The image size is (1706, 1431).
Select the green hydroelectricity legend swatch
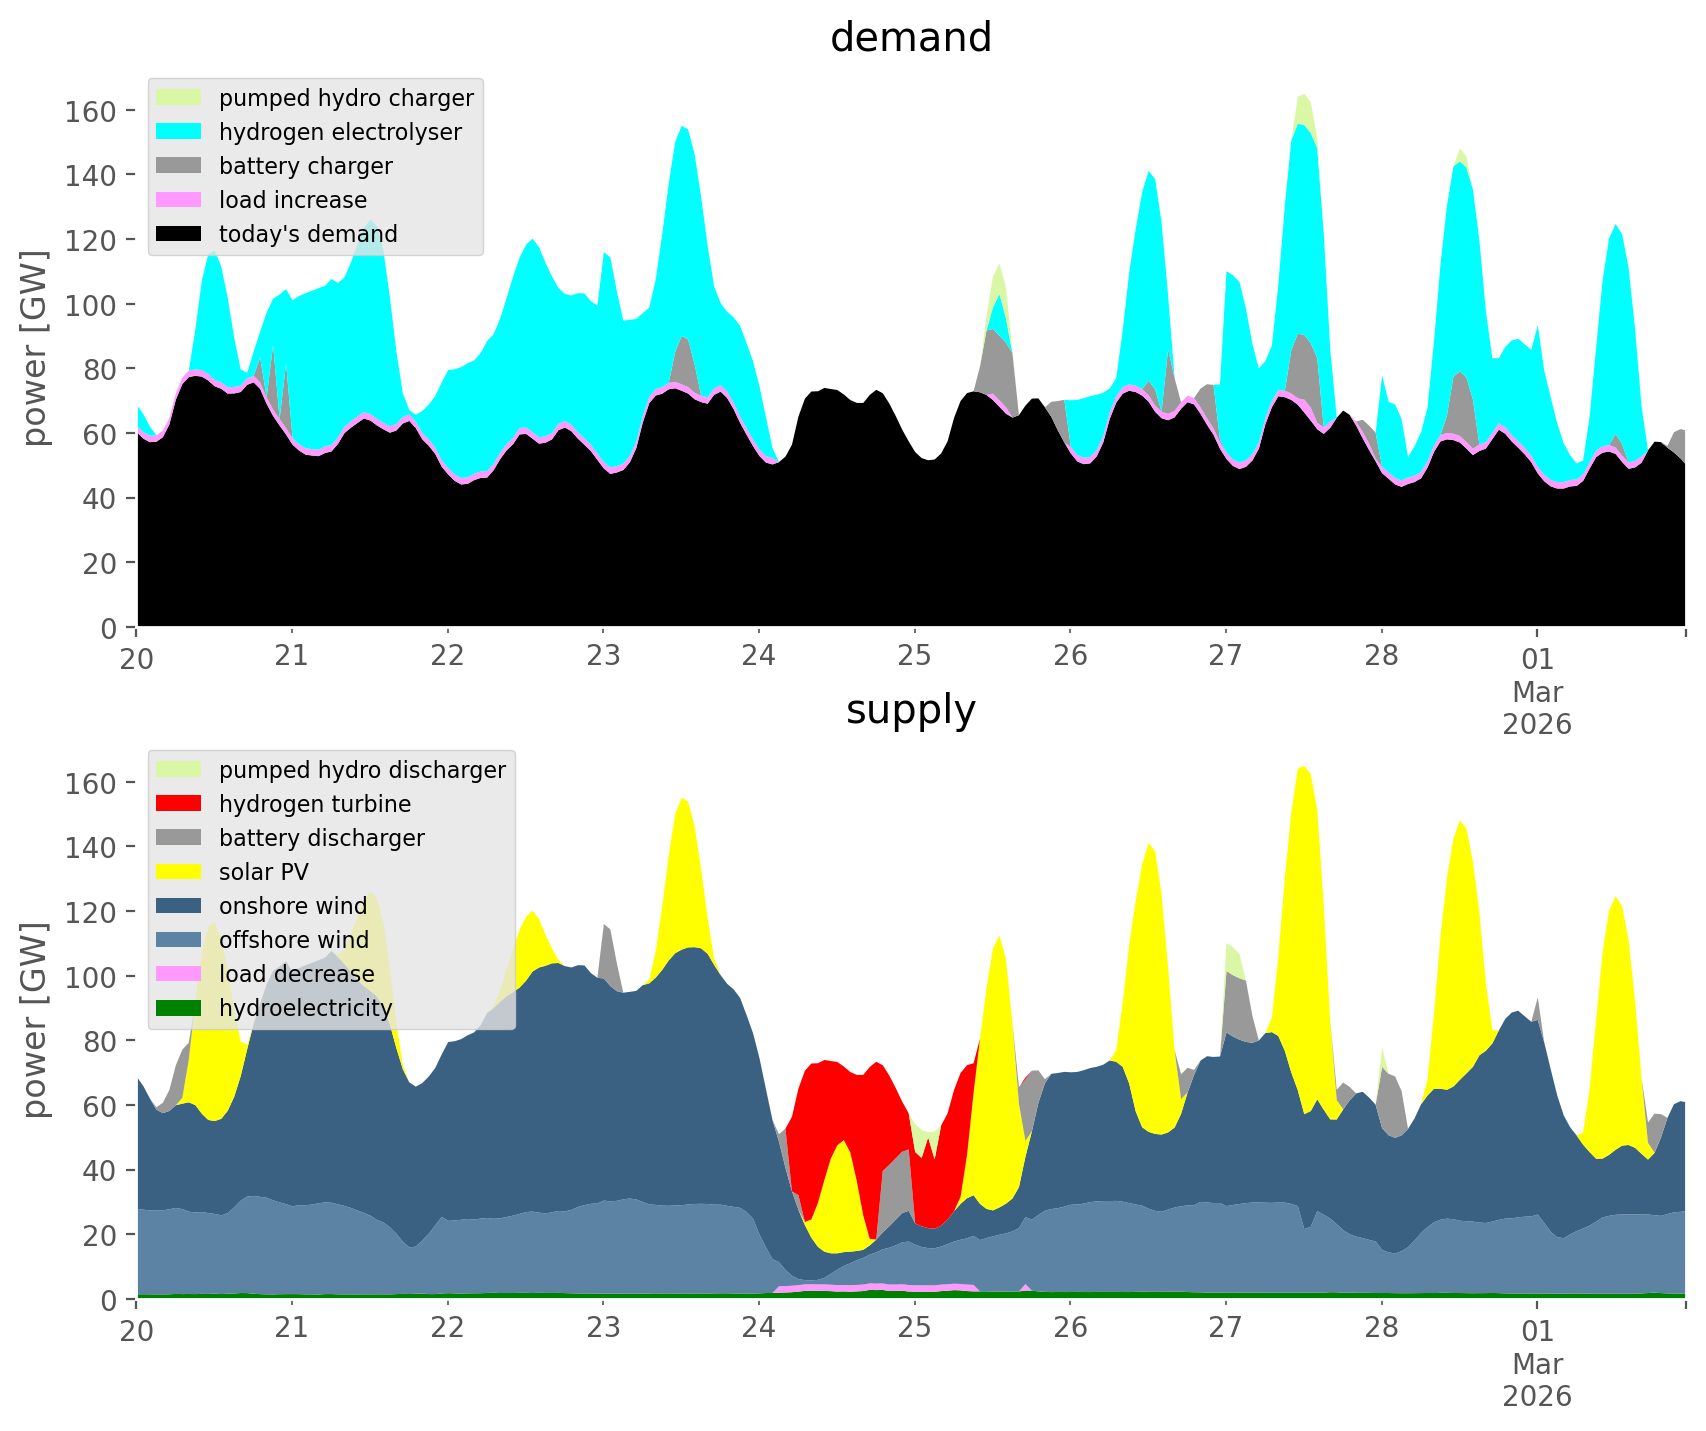(180, 1008)
